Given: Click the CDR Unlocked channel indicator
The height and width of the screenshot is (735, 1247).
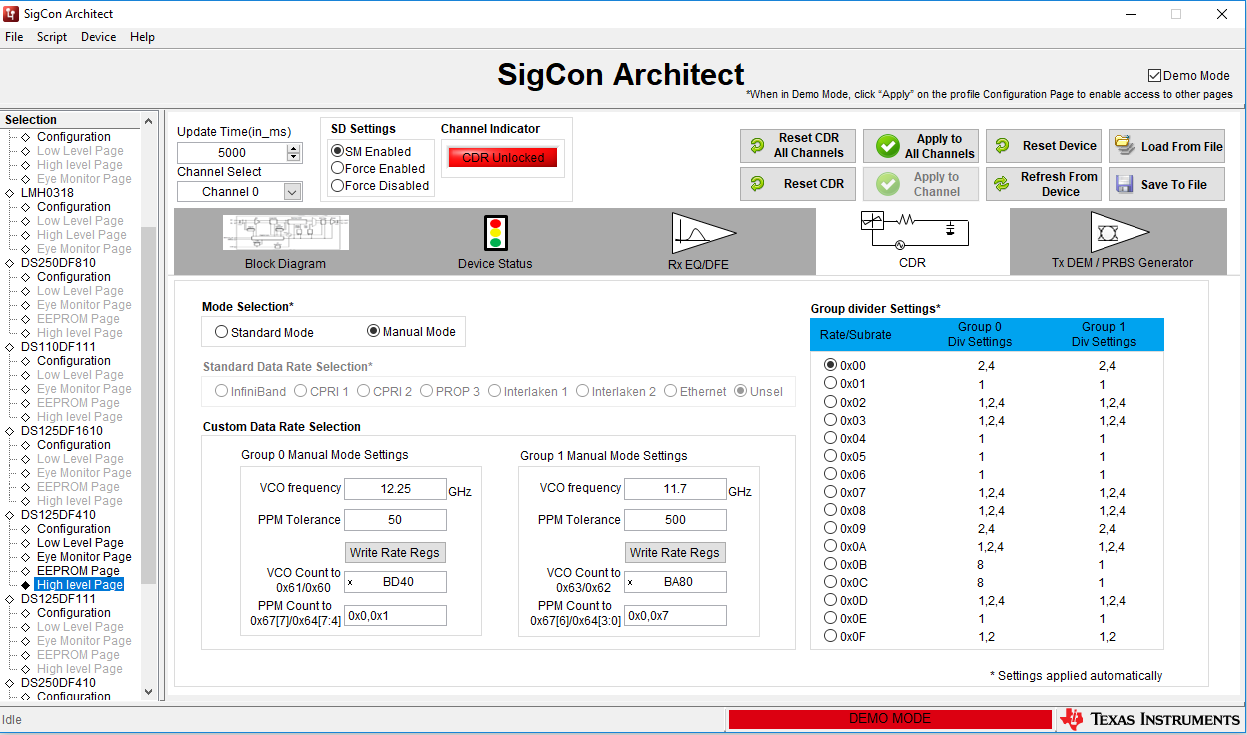Looking at the screenshot, I should pyautogui.click(x=503, y=158).
